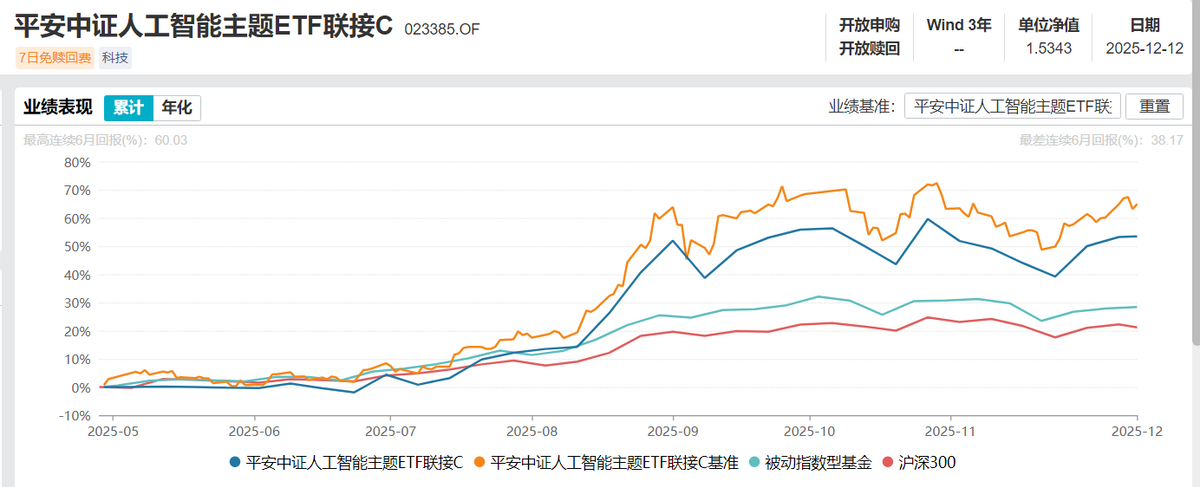
Task: Click the orange legend marker for 联接C基准
Action: 481,462
